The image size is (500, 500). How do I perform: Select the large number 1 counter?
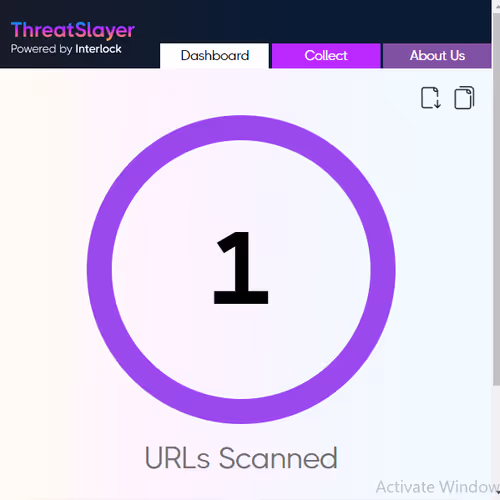(x=241, y=268)
